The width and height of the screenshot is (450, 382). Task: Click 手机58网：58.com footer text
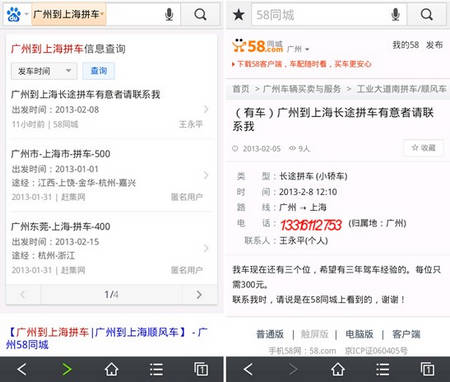click(x=302, y=351)
